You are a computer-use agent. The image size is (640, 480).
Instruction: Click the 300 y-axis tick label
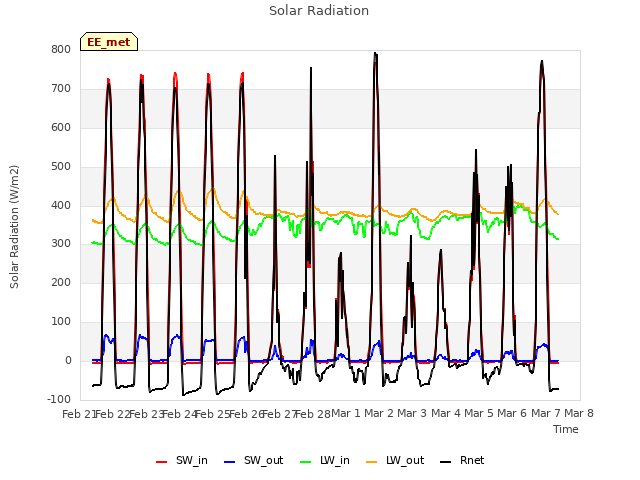pyautogui.click(x=61, y=244)
